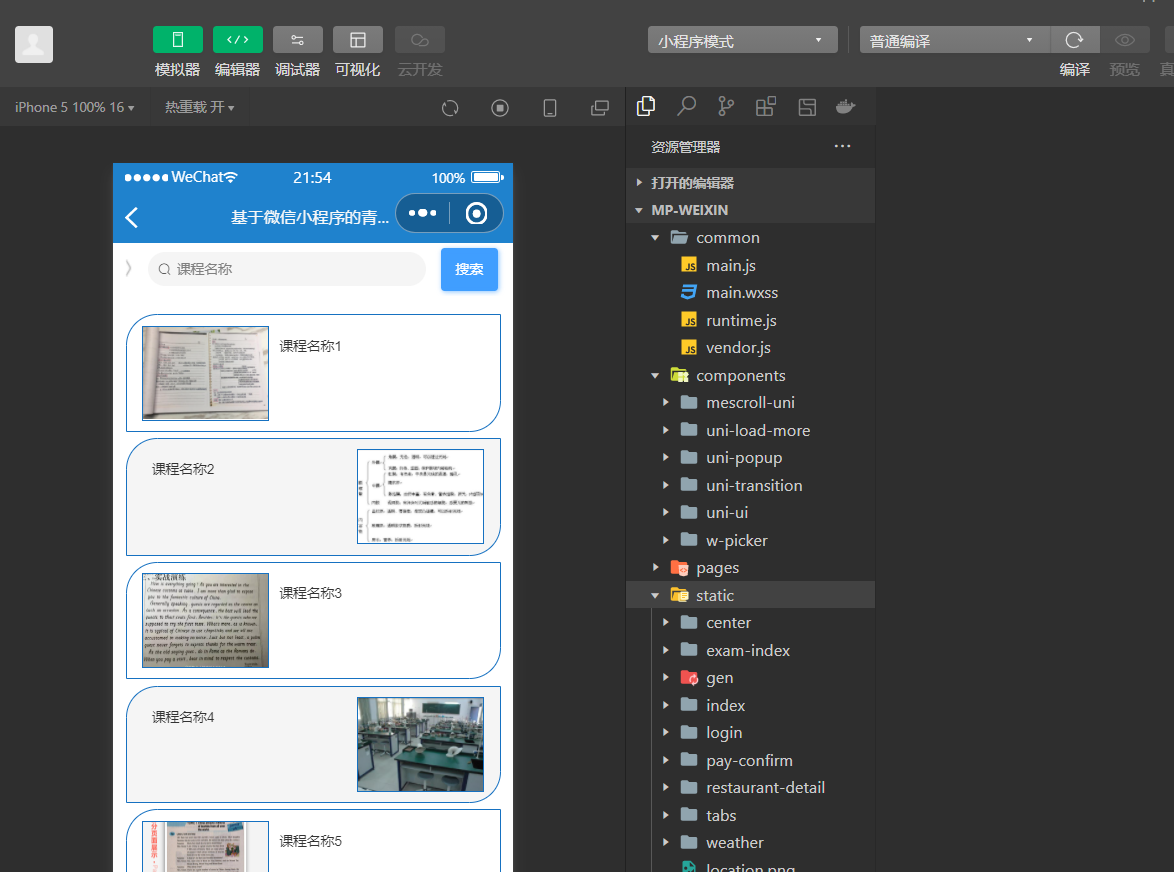The image size is (1174, 872).
Task: Expand the uni-load-more folder
Action: (x=750, y=430)
